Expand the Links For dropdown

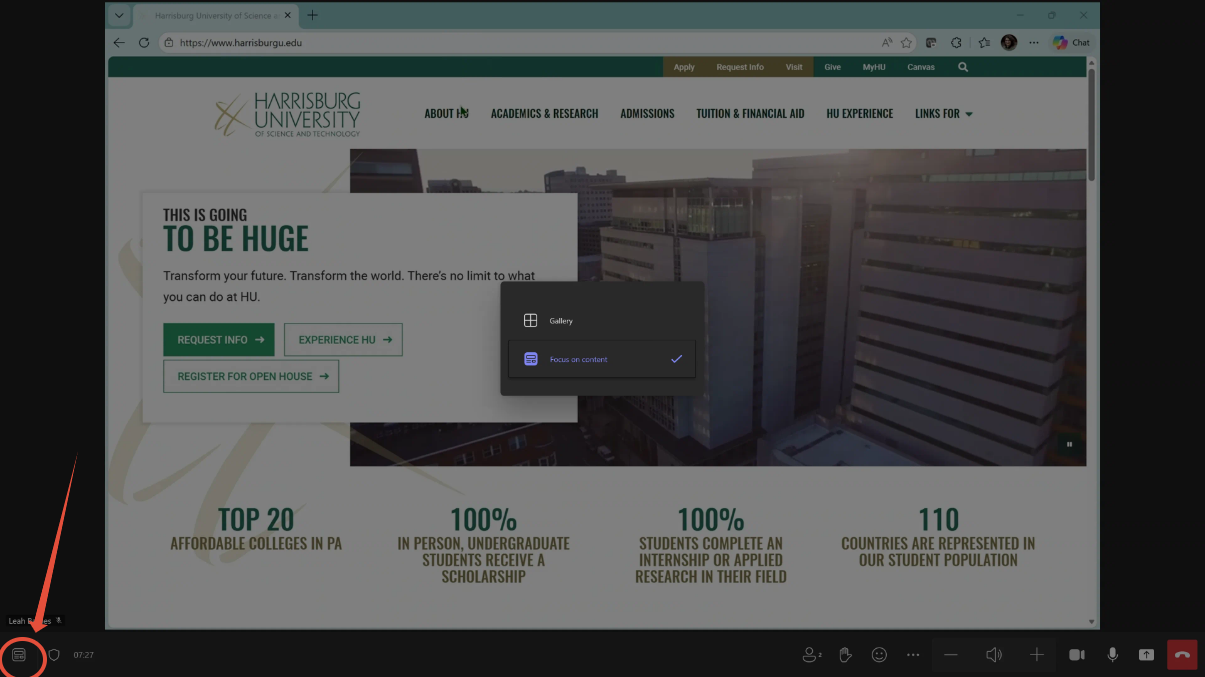(944, 114)
